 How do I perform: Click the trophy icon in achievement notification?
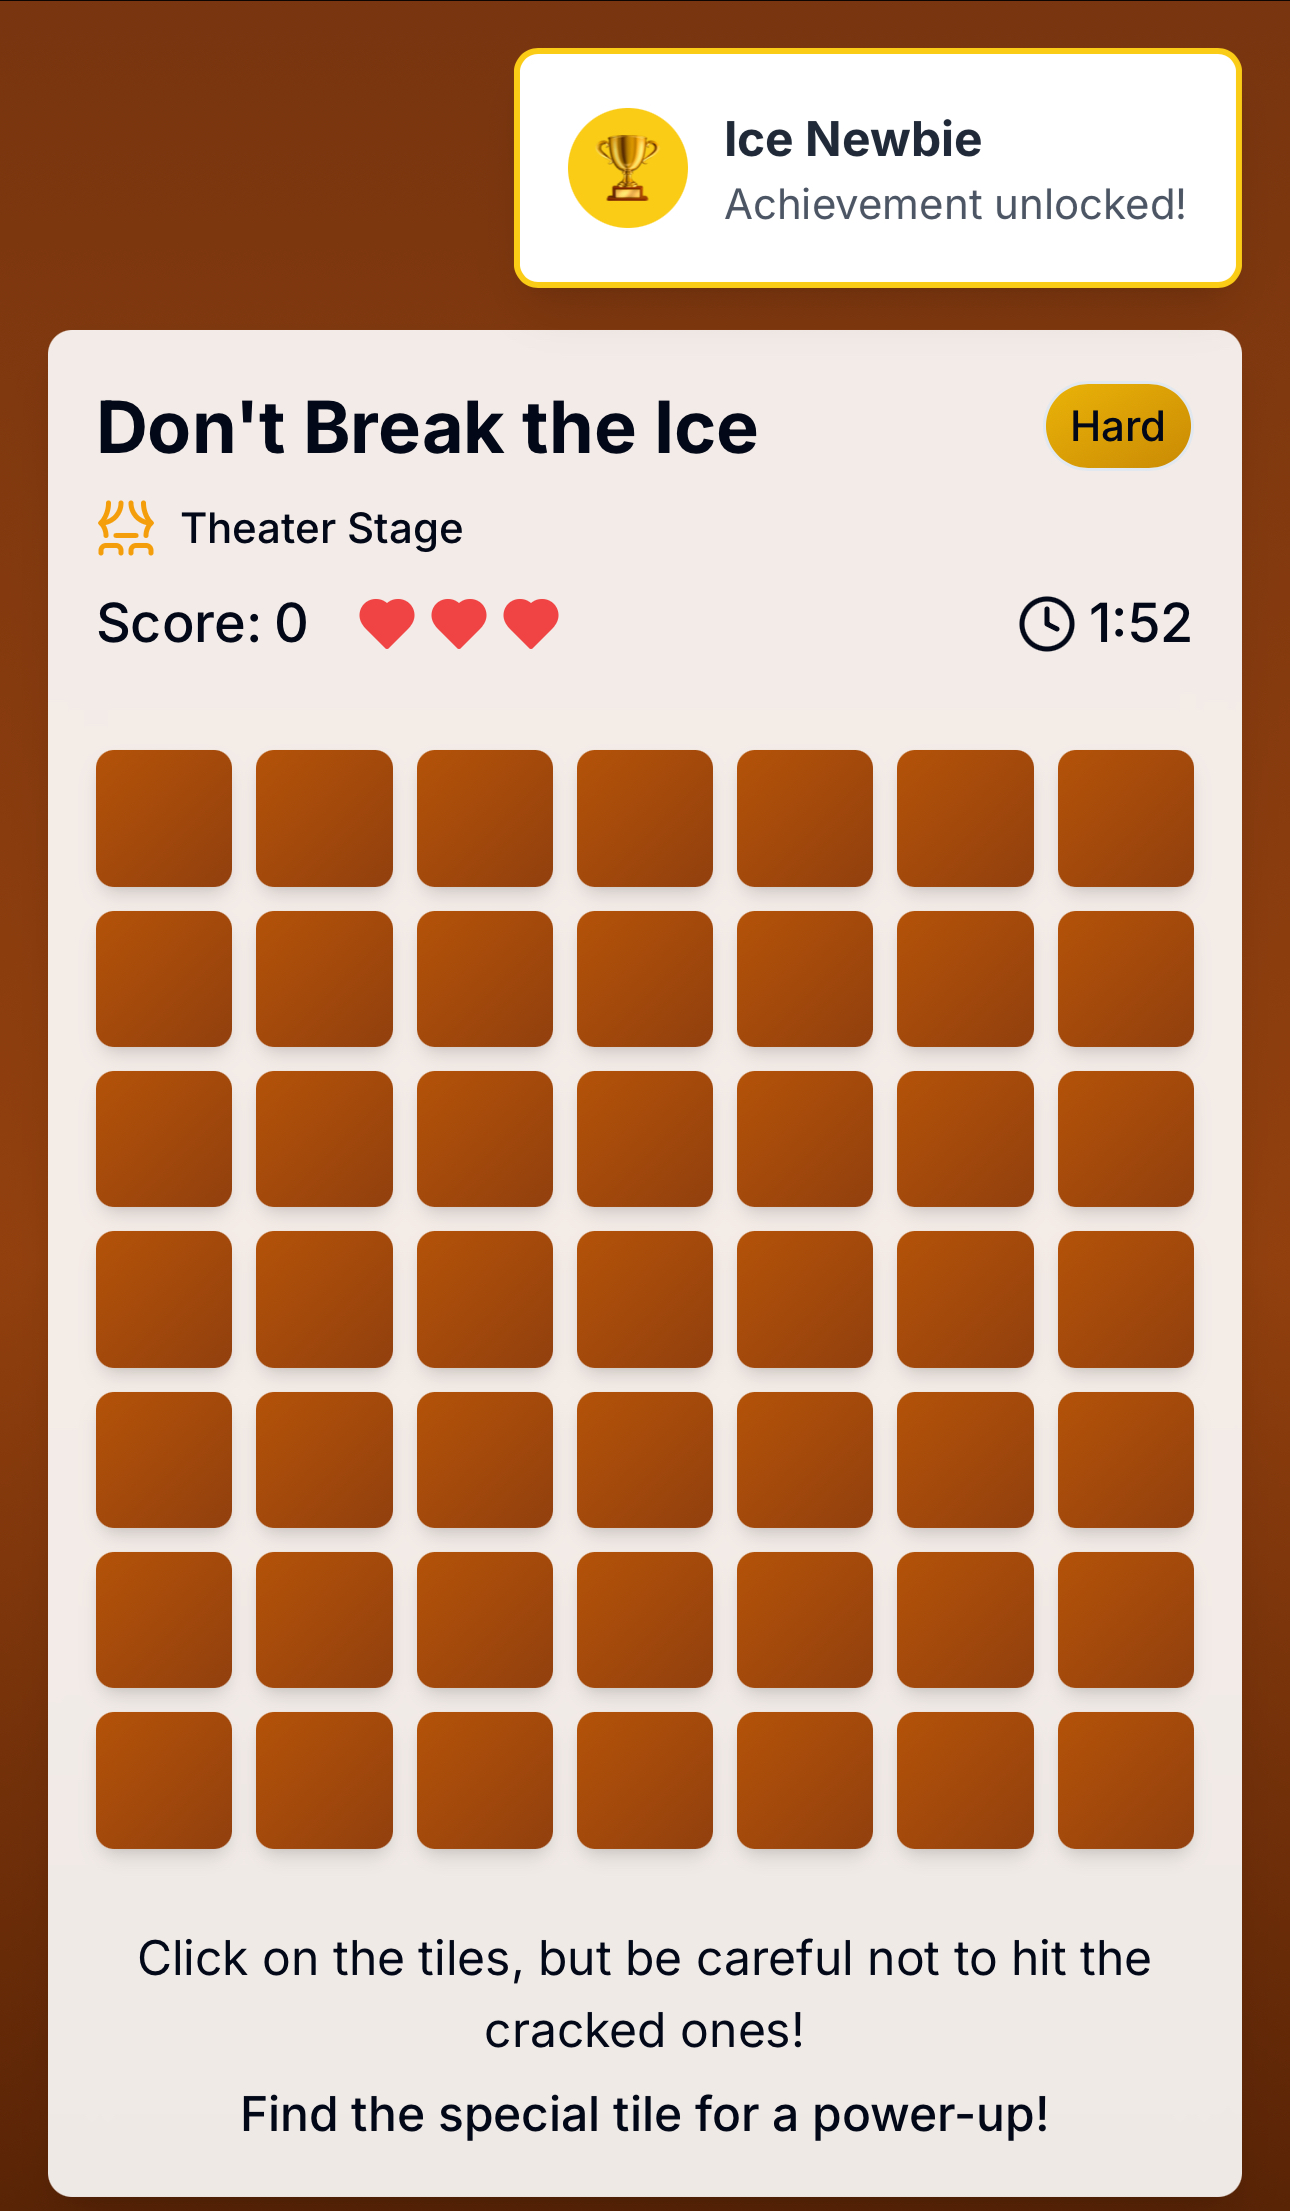[628, 168]
